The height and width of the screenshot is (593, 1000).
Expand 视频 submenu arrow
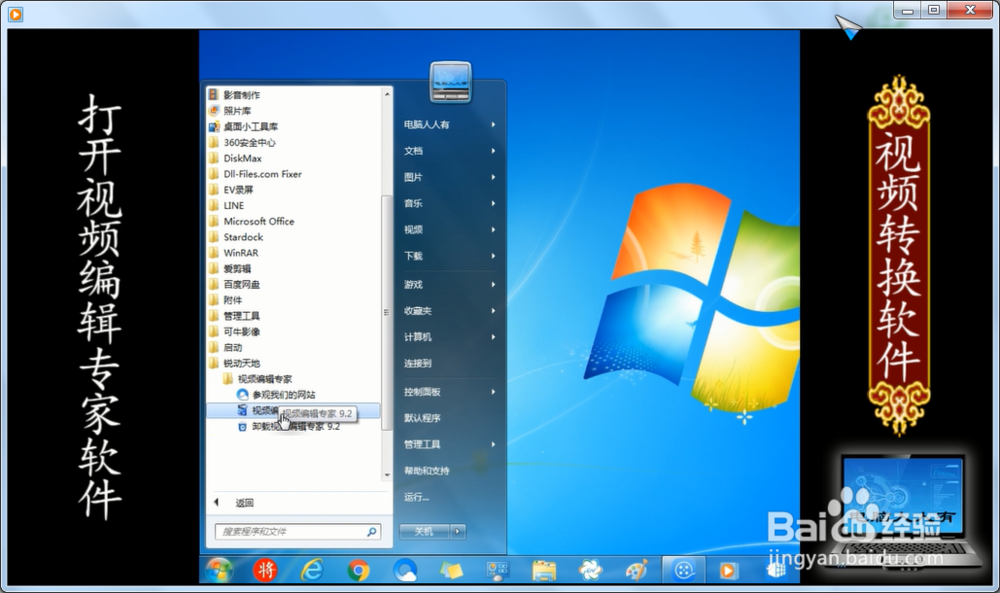point(493,229)
